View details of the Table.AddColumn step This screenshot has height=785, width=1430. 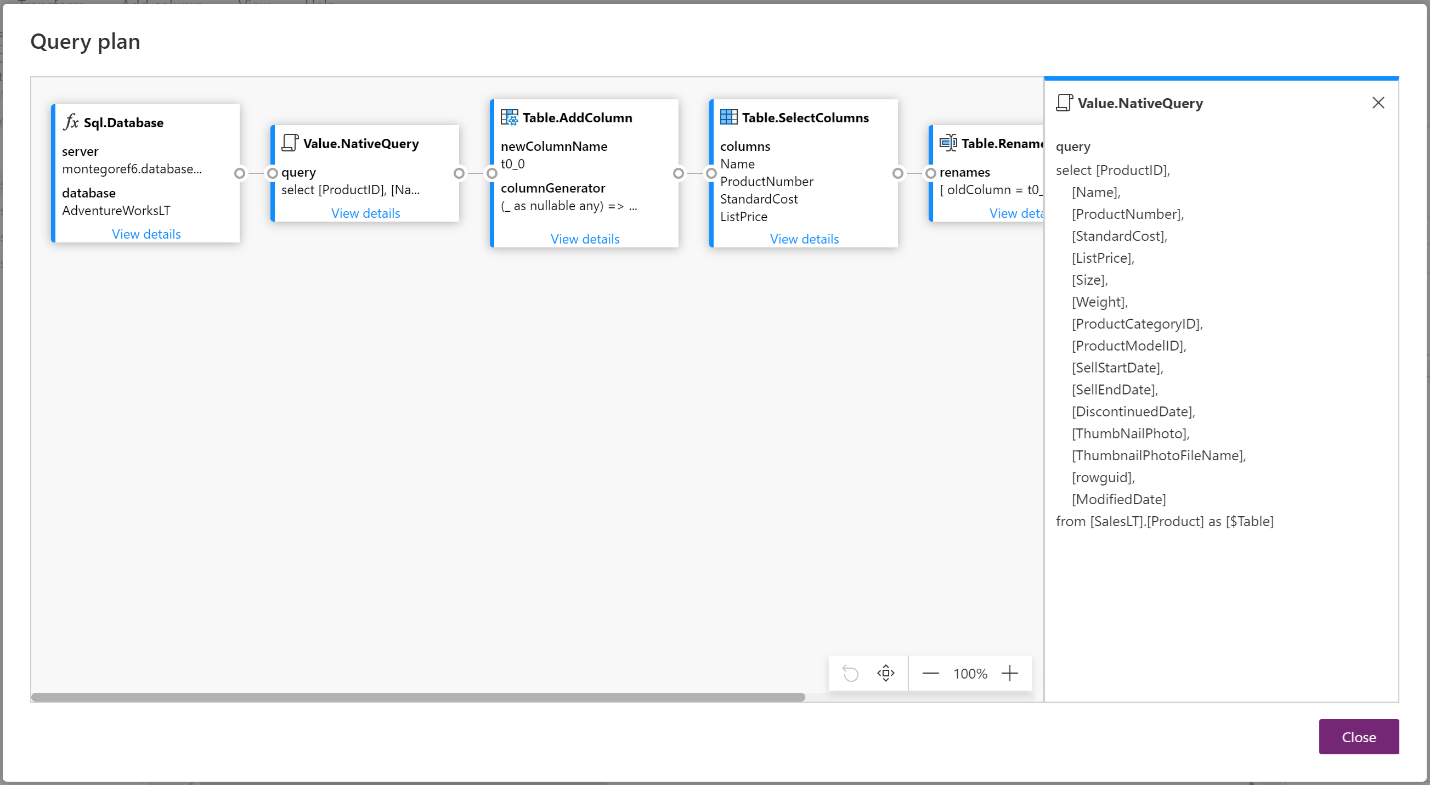pos(584,239)
